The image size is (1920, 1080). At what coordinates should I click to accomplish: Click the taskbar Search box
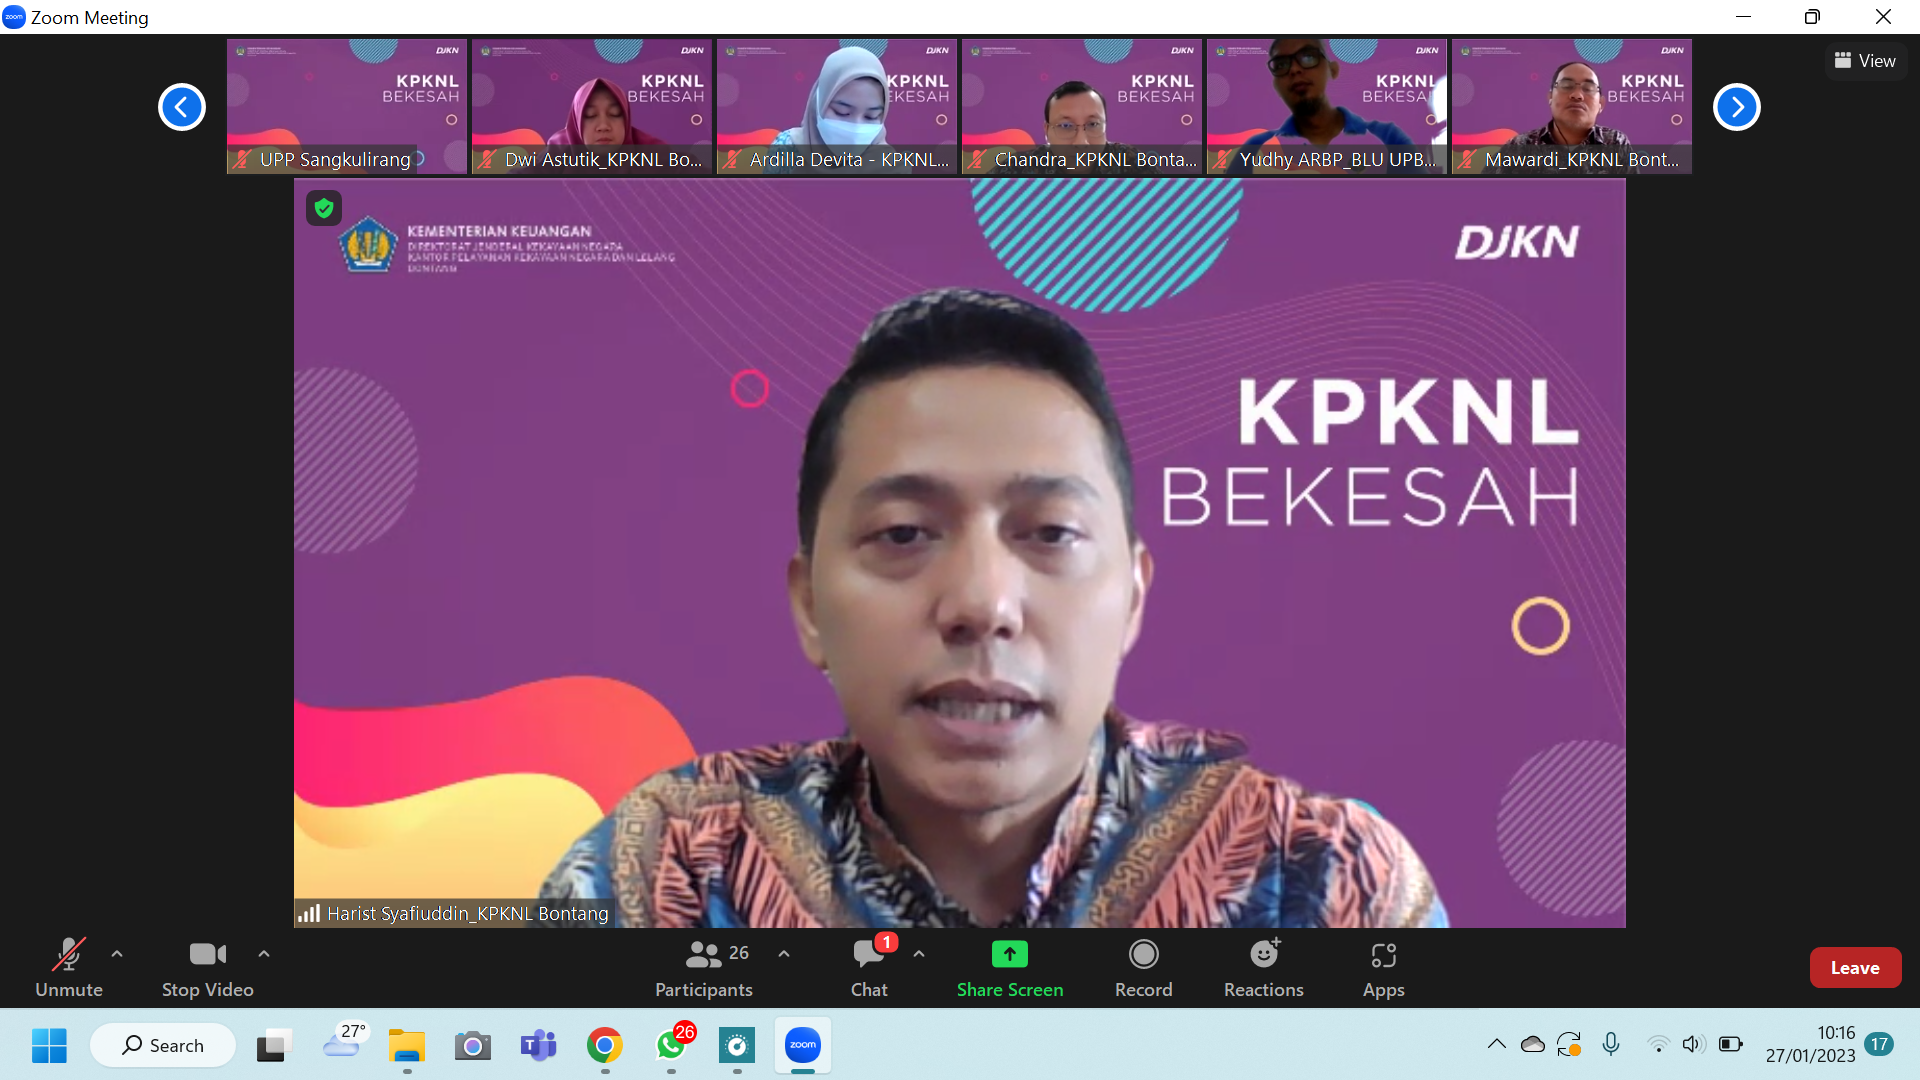tap(163, 1045)
